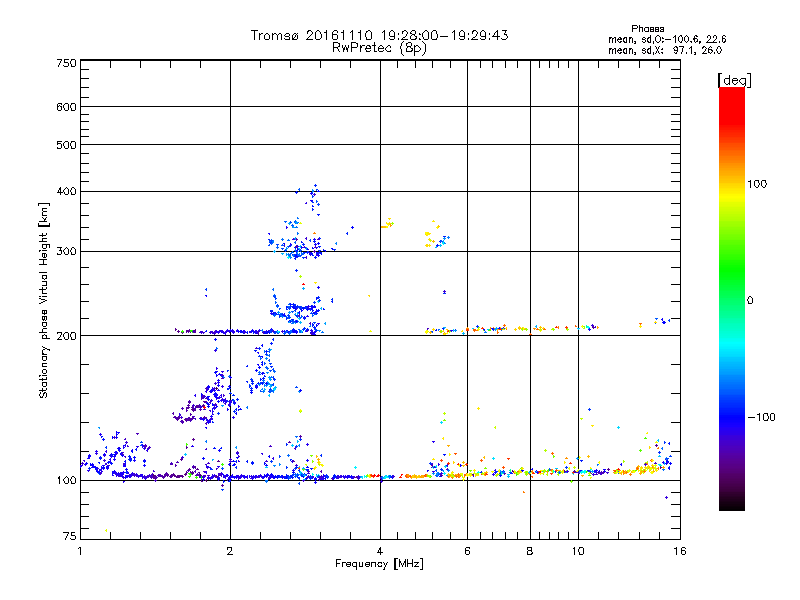Click 'mean, sd,X: 97.1, 26.0' text
This screenshot has height=600, width=800.
665,50
